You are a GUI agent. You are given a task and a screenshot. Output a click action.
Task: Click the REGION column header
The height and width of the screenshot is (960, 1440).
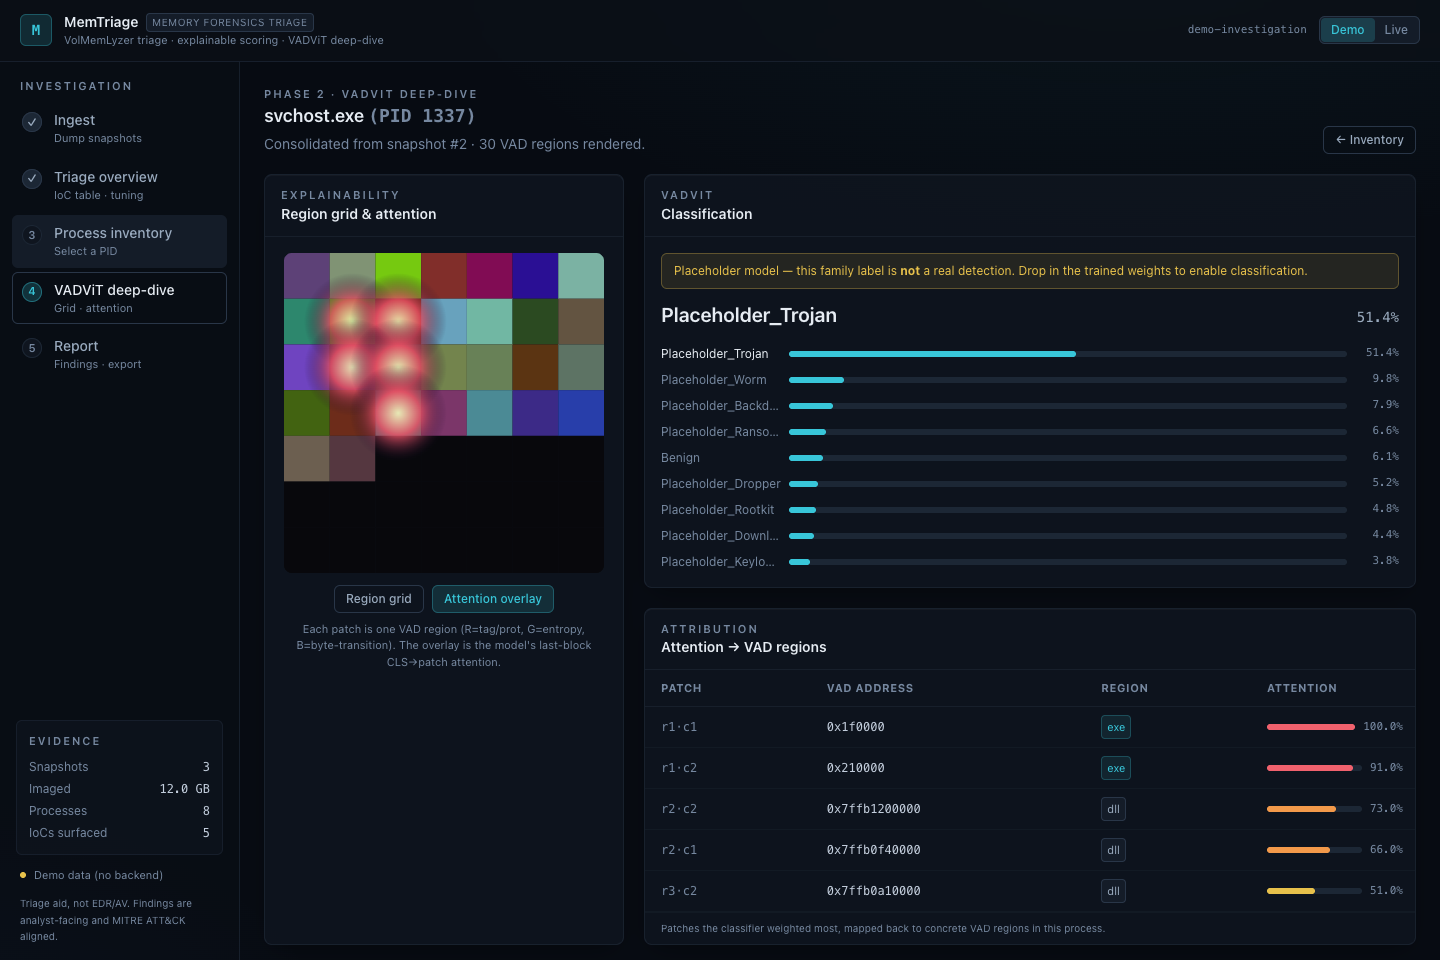[1124, 688]
